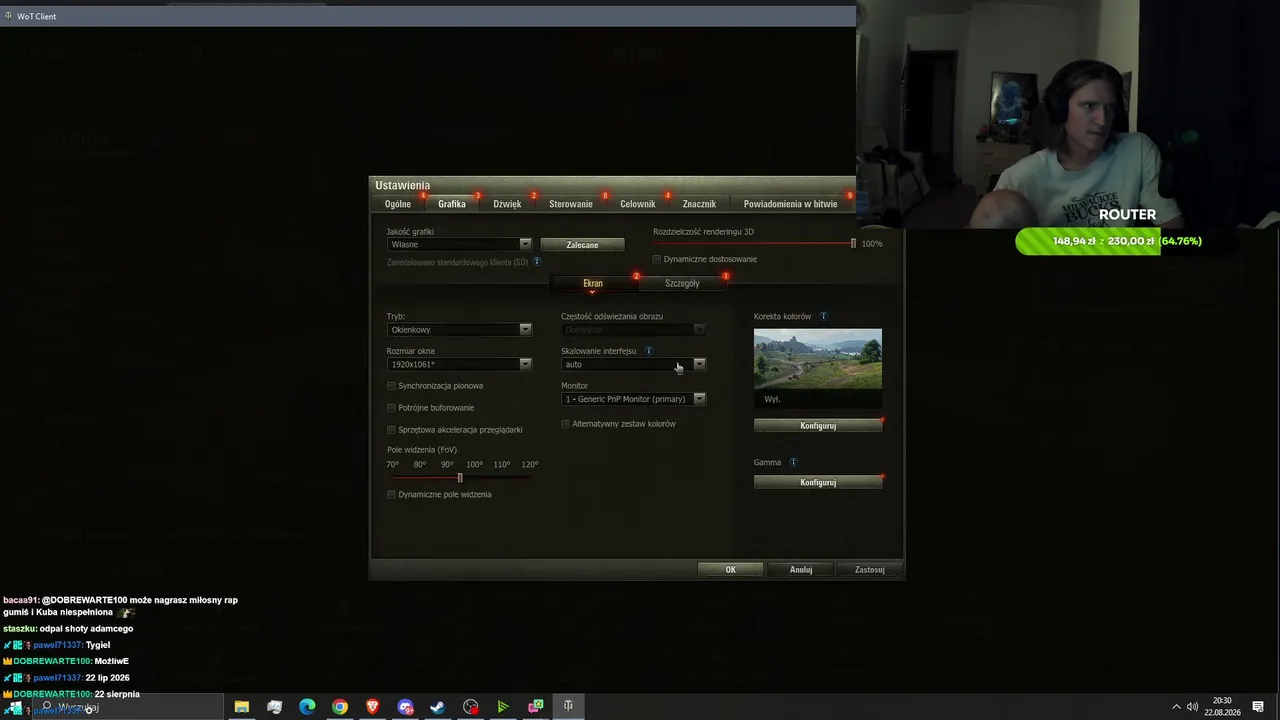Toggle Synchronizacja pionowa checkbox
The height and width of the screenshot is (720, 1280).
click(391, 386)
